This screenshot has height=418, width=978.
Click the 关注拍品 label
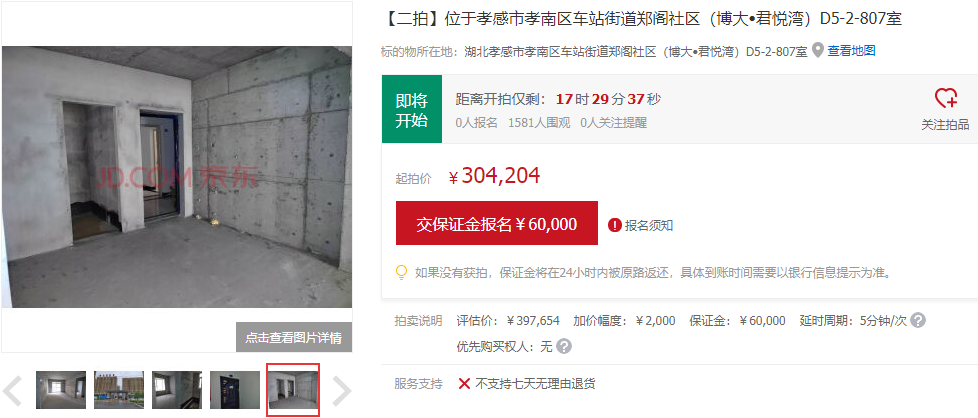coord(946,125)
